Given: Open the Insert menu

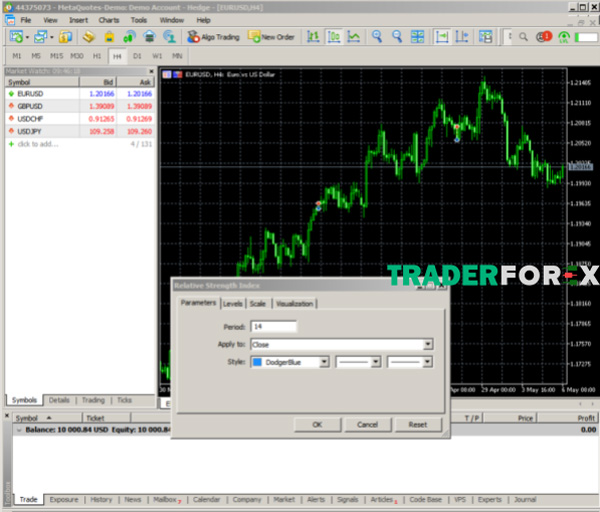Looking at the screenshot, I should click(x=78, y=20).
